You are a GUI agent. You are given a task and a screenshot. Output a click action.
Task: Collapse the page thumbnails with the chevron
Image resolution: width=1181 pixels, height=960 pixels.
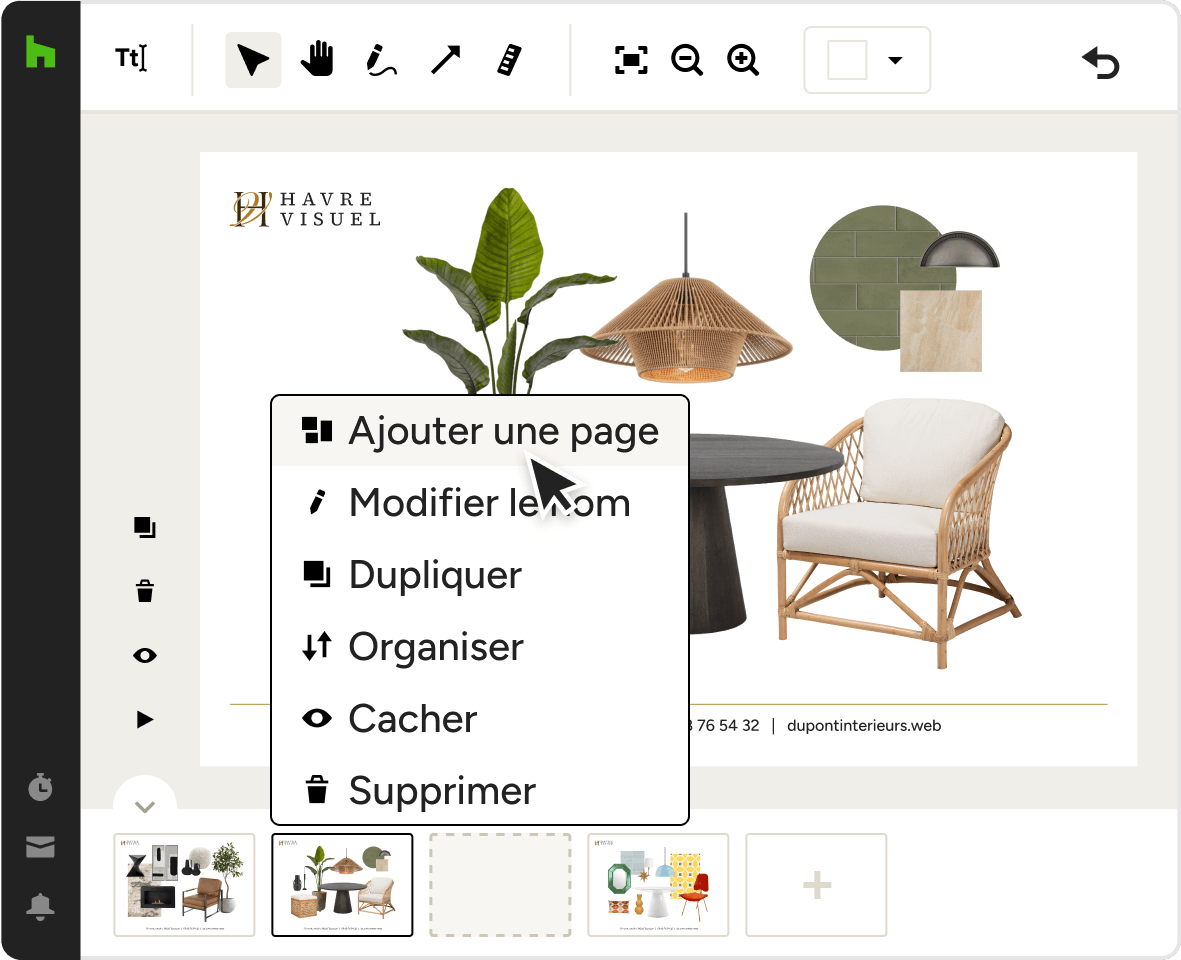(x=145, y=806)
